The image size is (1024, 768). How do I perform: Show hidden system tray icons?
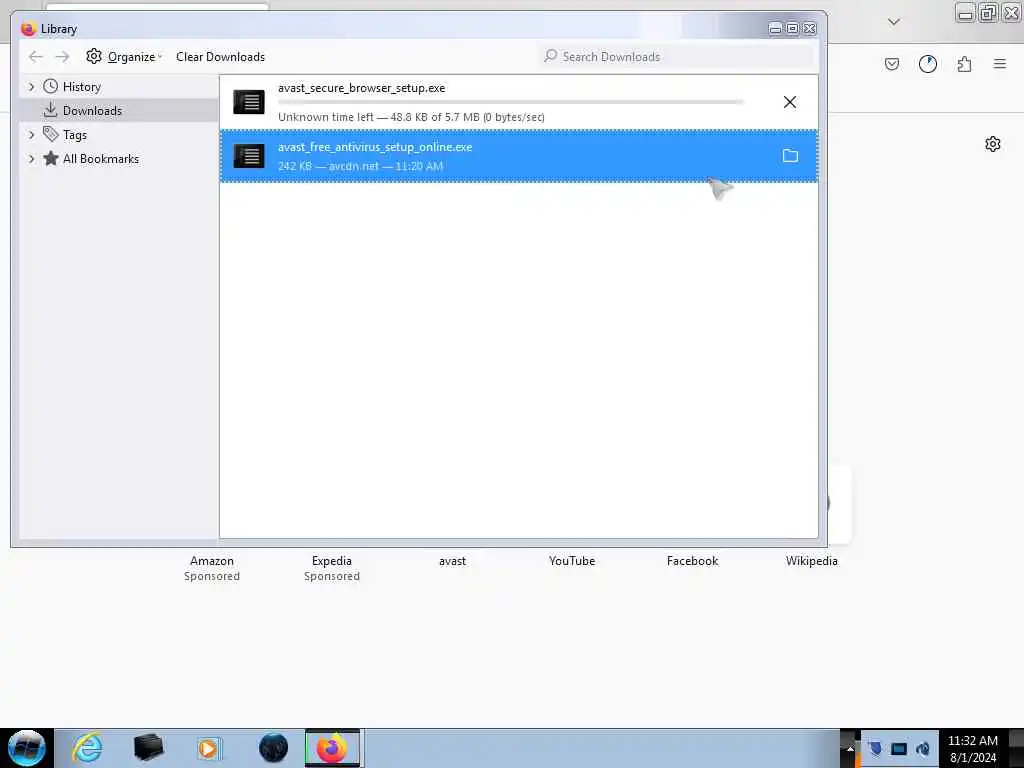(850, 748)
